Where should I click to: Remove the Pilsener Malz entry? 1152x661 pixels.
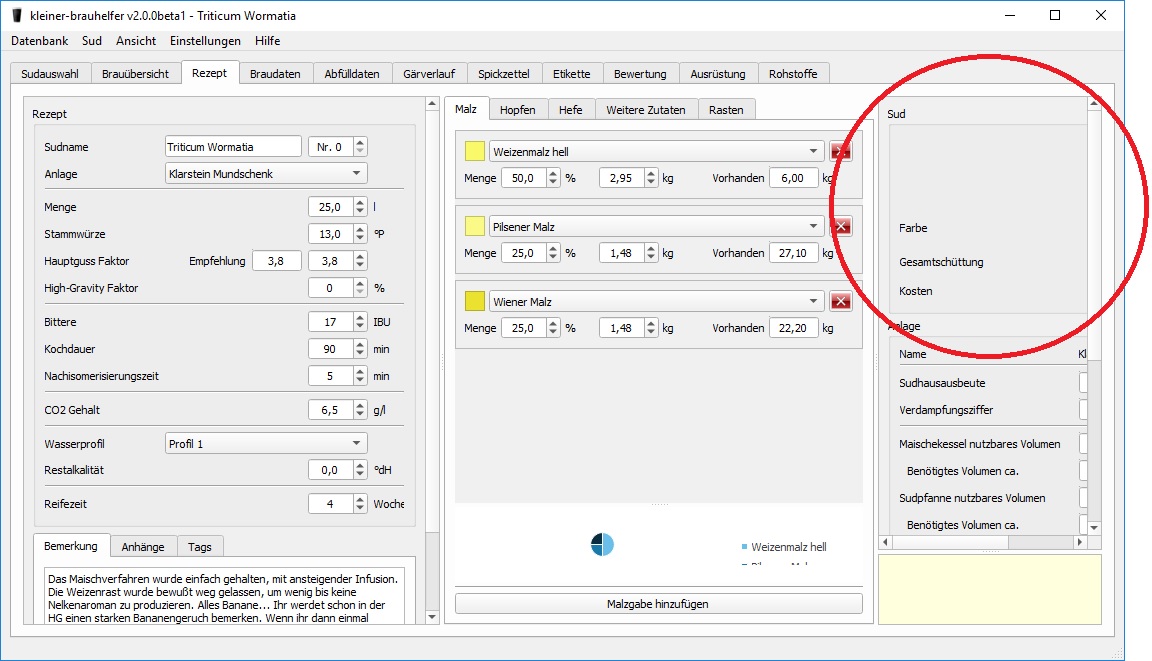pos(841,227)
